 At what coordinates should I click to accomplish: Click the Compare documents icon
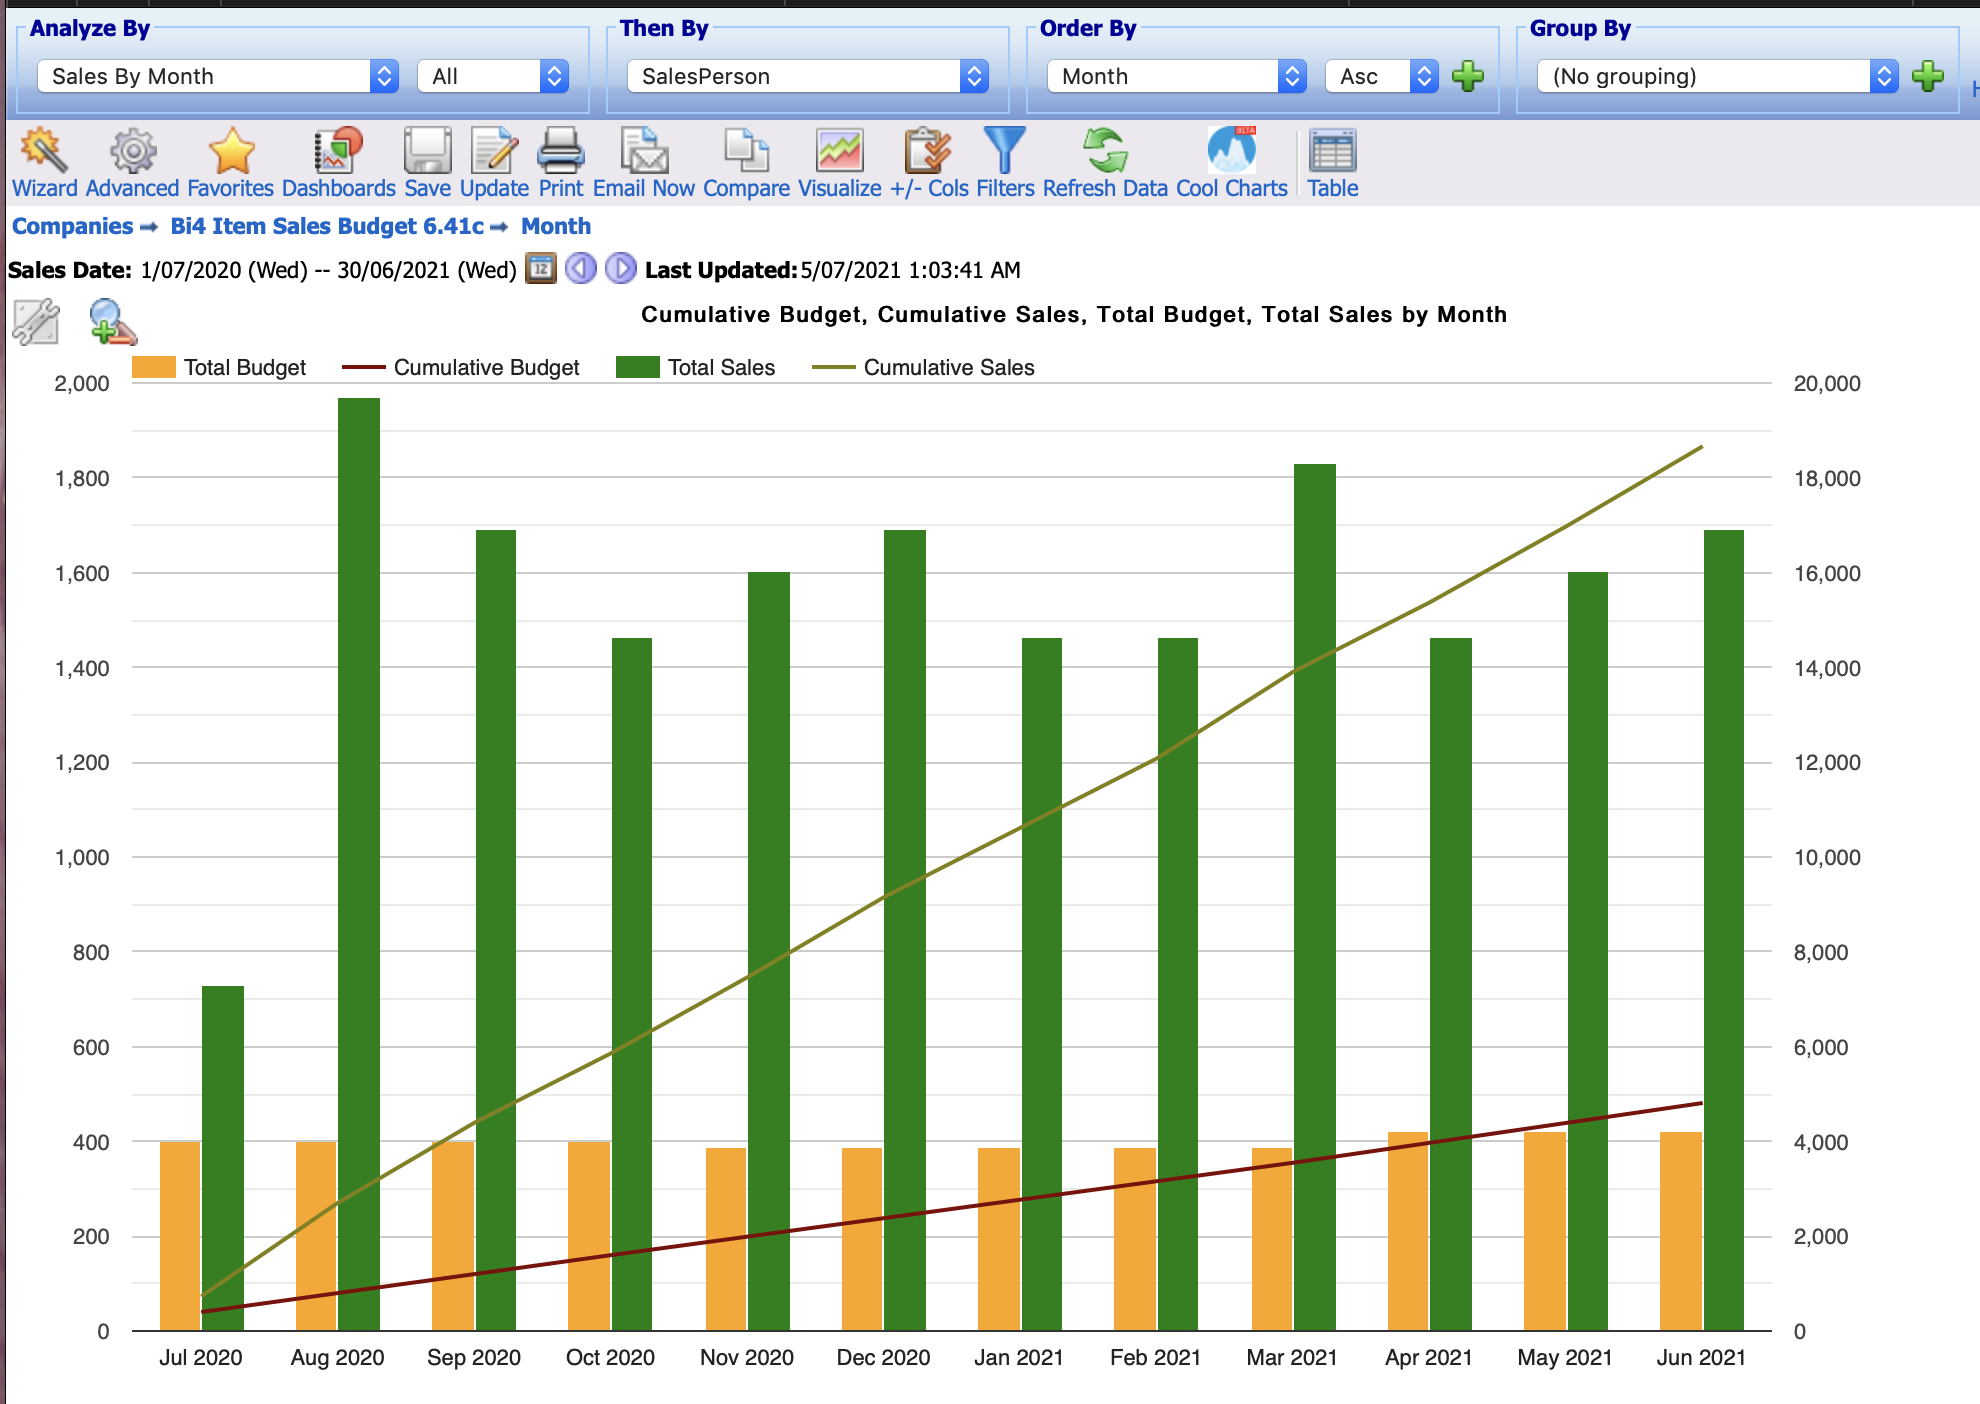(x=746, y=151)
